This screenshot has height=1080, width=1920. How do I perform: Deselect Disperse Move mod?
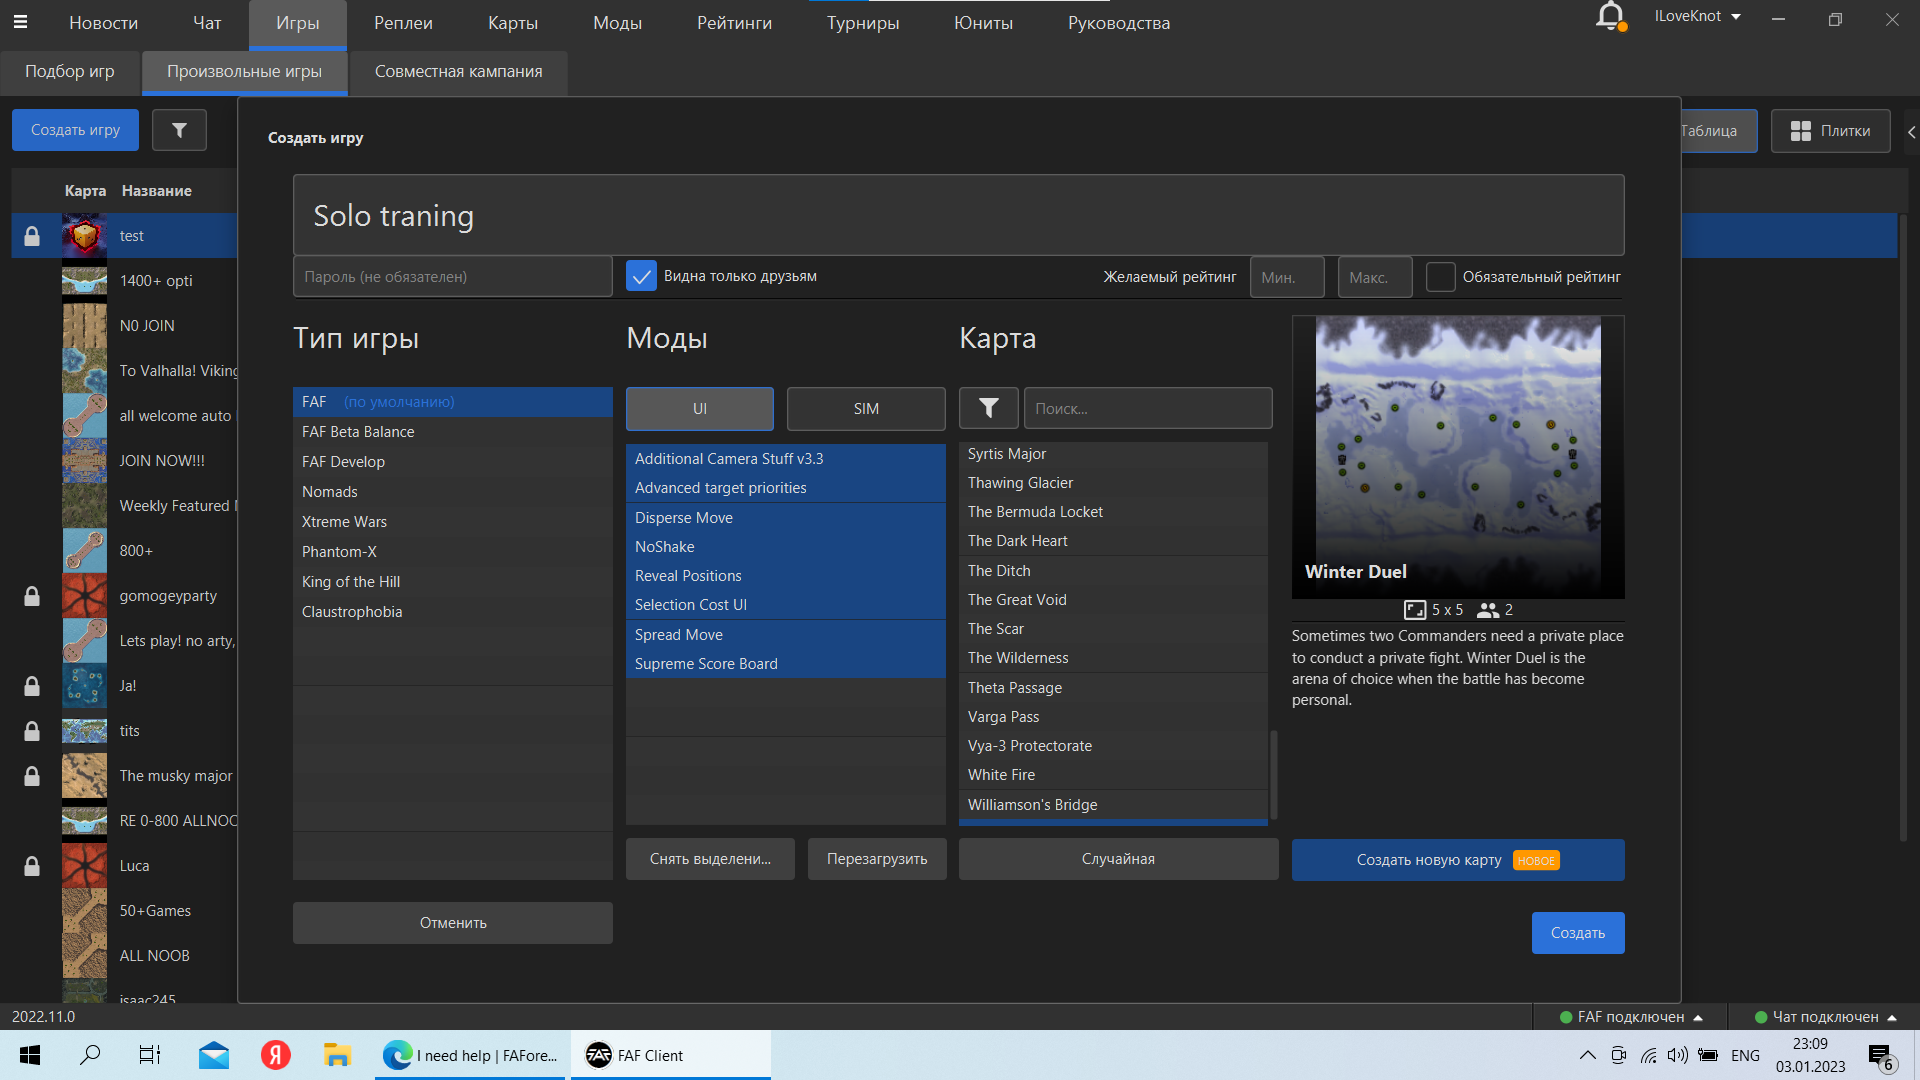pos(785,518)
